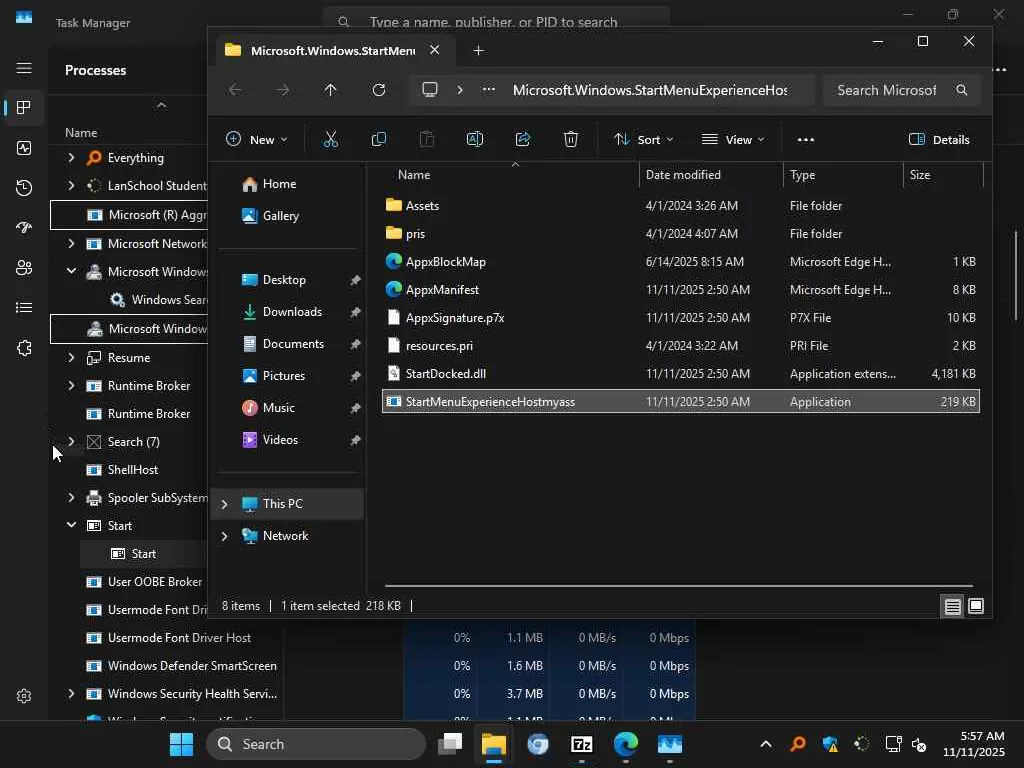This screenshot has width=1024, height=768.
Task: Click the Copy icon in Explorer toolbar
Action: click(x=379, y=140)
